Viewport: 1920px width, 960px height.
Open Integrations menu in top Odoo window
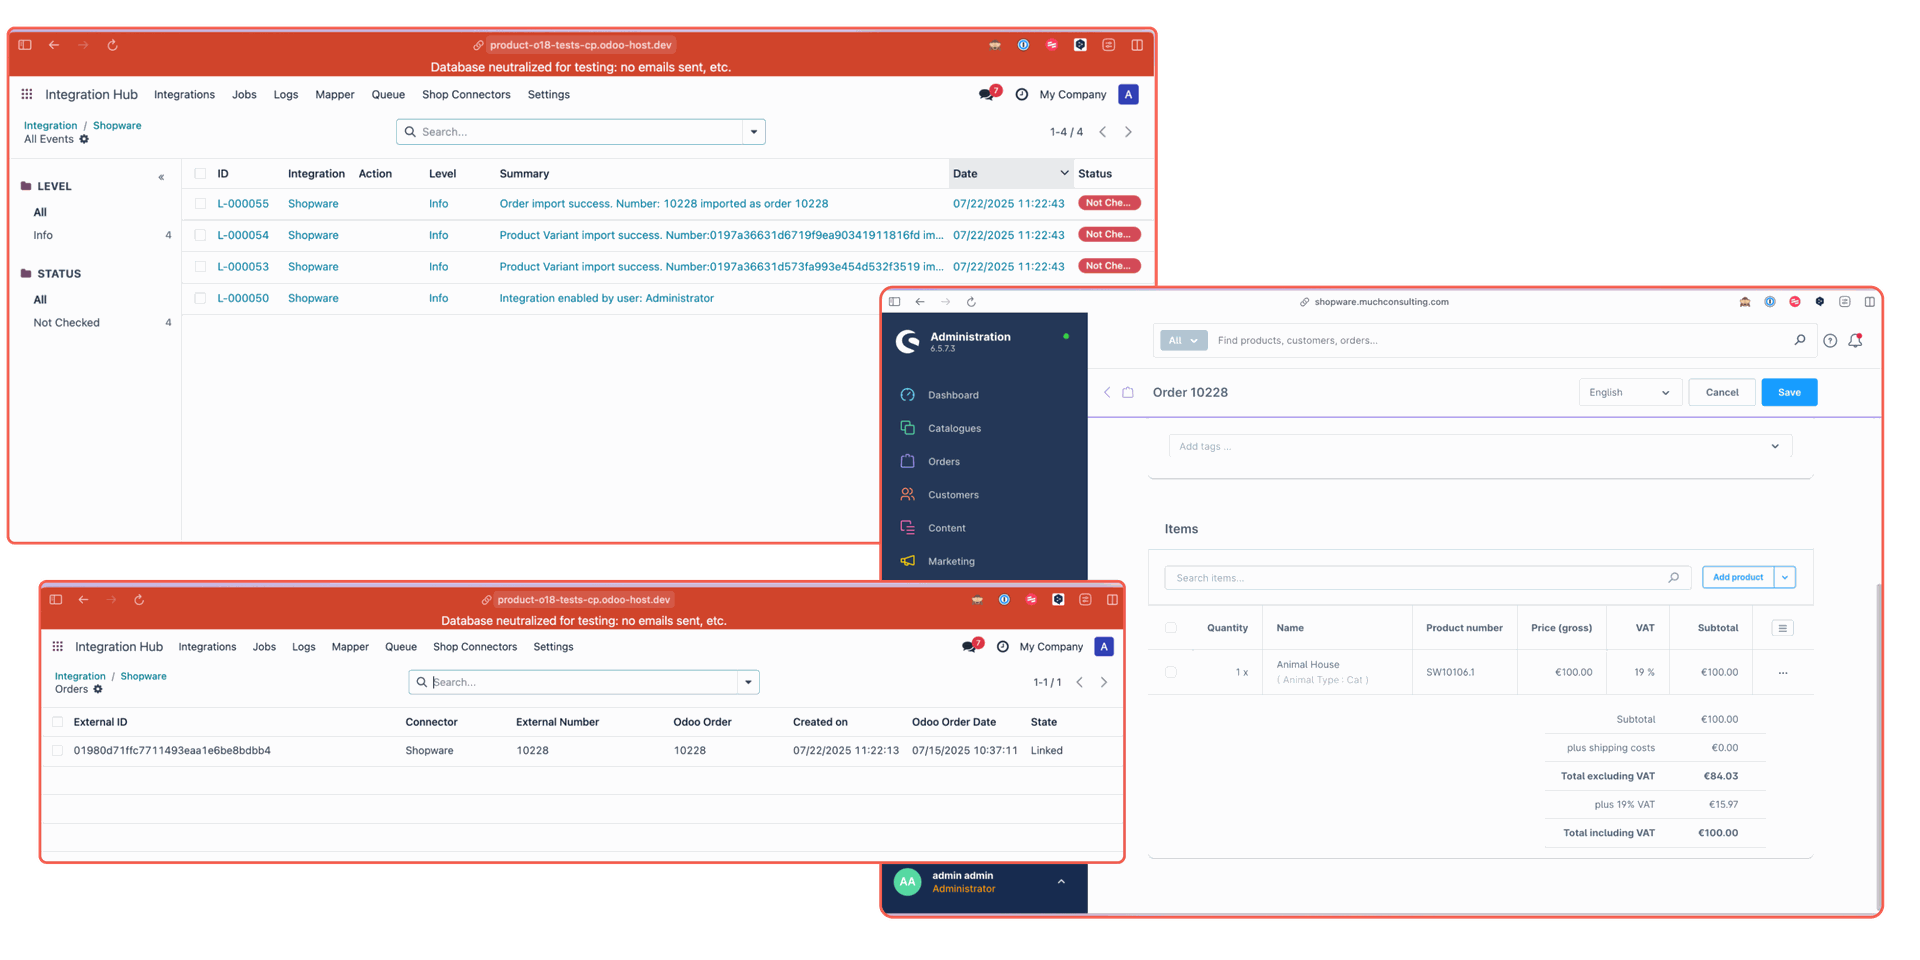[x=184, y=94]
